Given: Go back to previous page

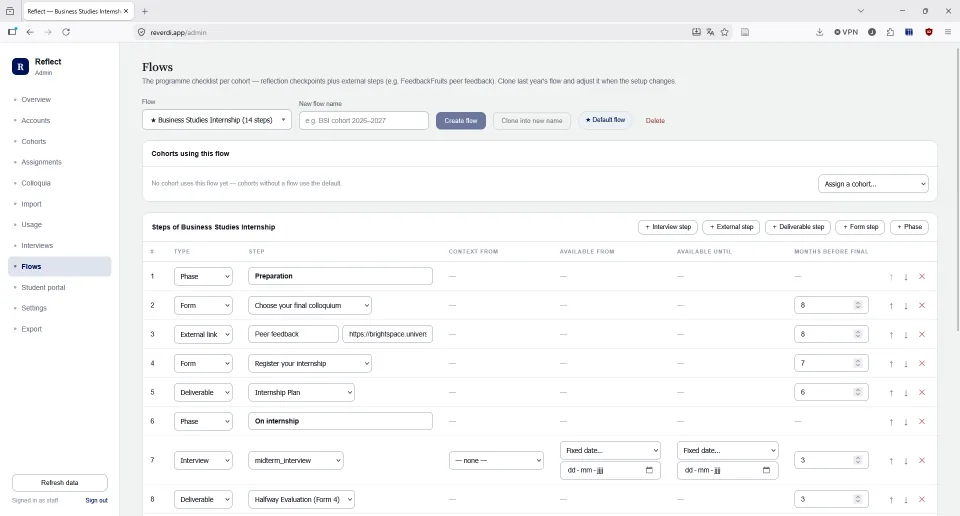Looking at the screenshot, I should [x=30, y=32].
